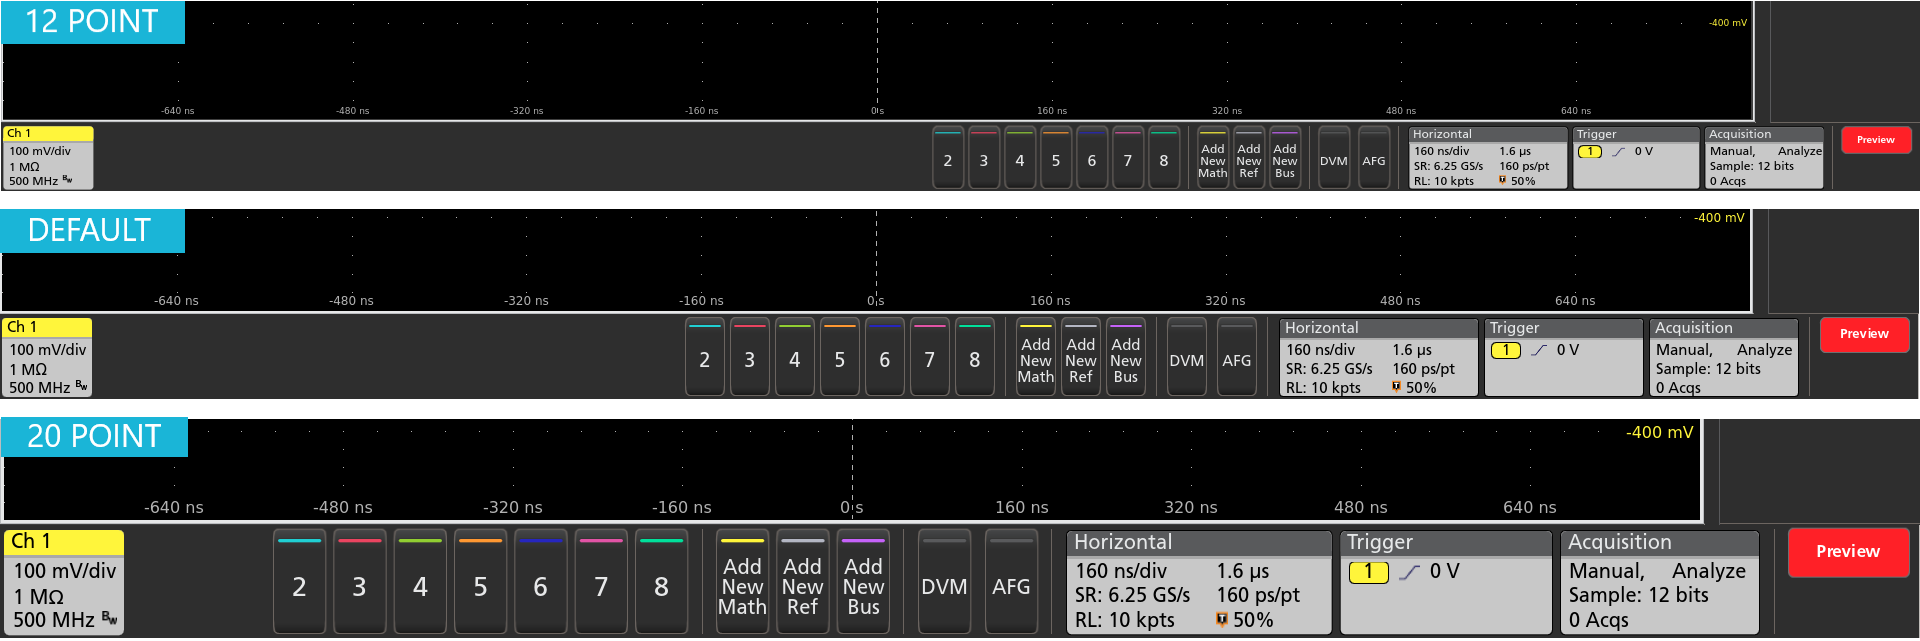Open Horizontal badge in the 12 POINT panel
This screenshot has height=641, width=1920.
pos(1488,158)
